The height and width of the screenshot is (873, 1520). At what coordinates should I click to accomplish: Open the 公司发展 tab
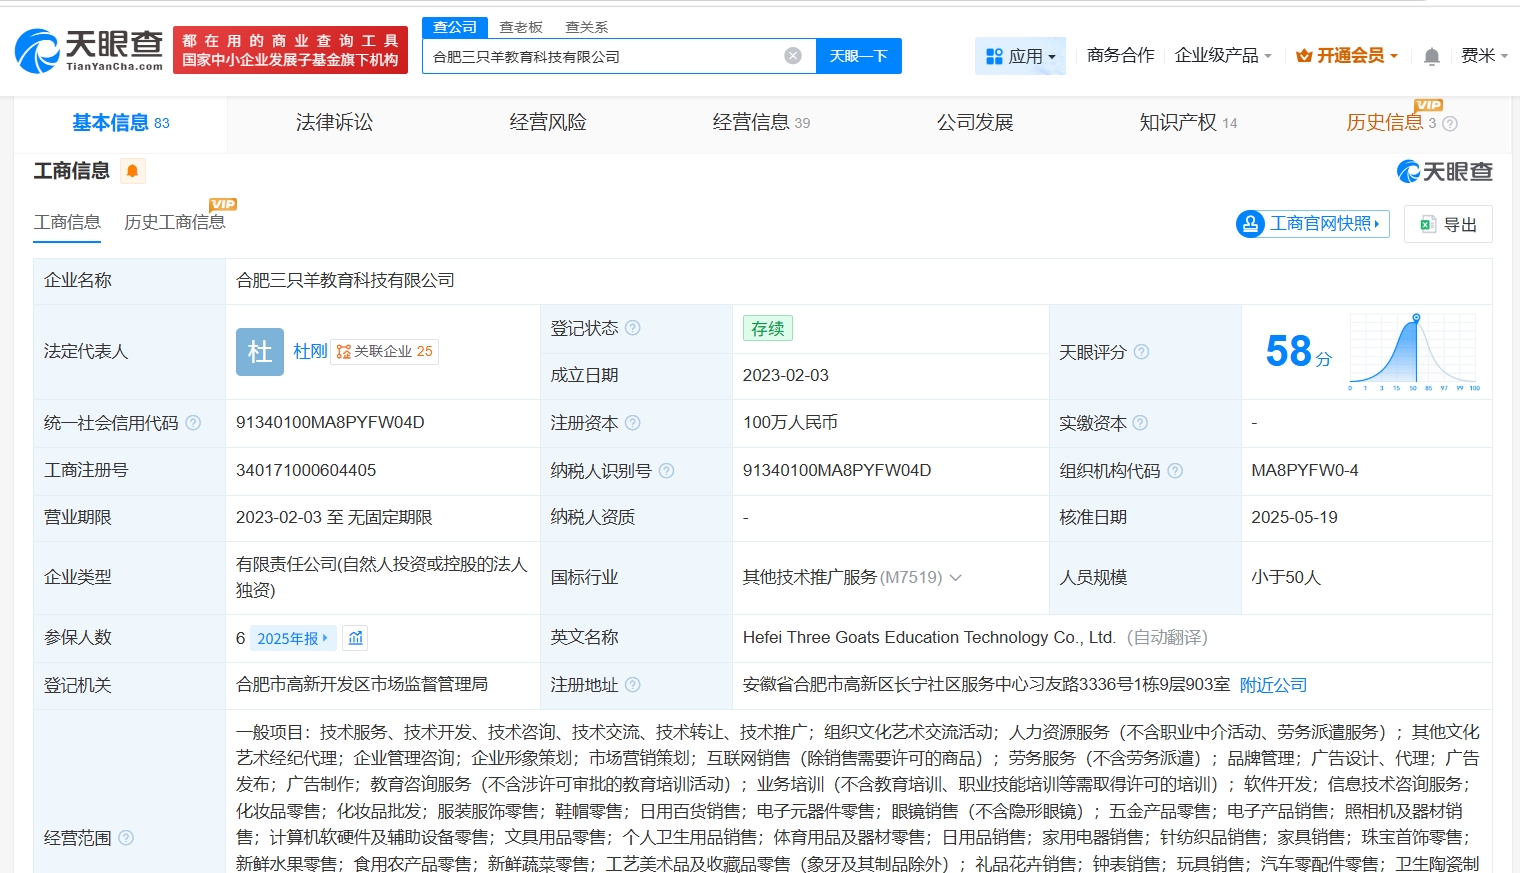[975, 123]
